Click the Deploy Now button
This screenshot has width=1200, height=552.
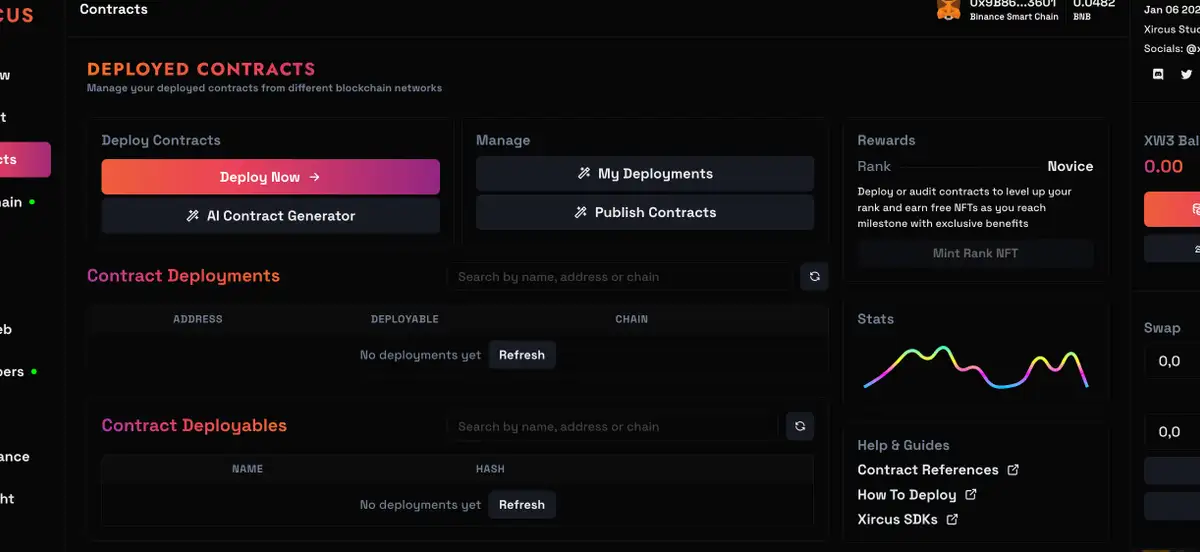(270, 177)
